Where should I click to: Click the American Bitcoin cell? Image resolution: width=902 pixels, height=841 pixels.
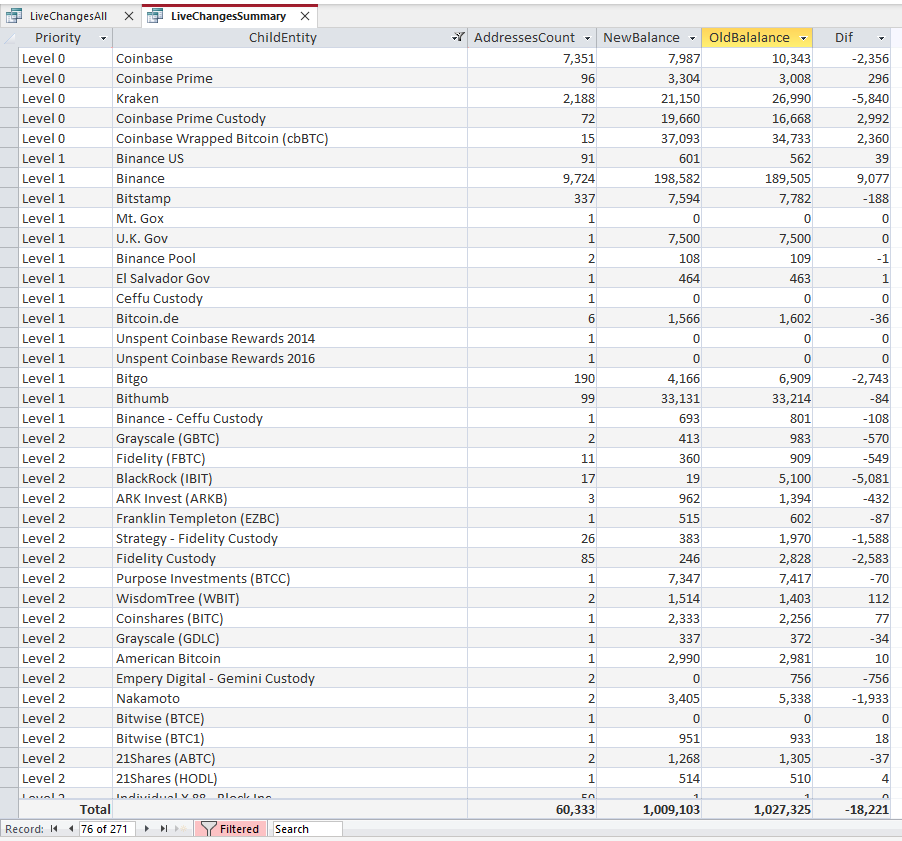[290, 658]
